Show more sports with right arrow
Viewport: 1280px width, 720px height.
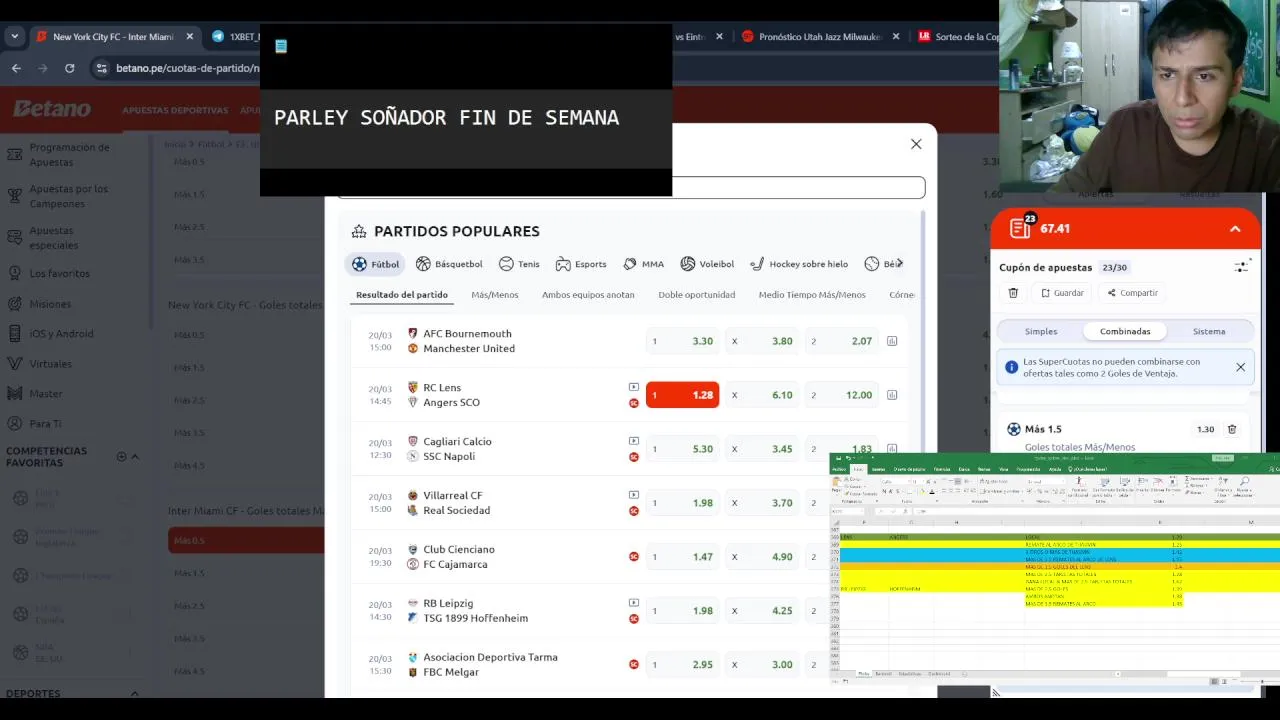[x=900, y=263]
